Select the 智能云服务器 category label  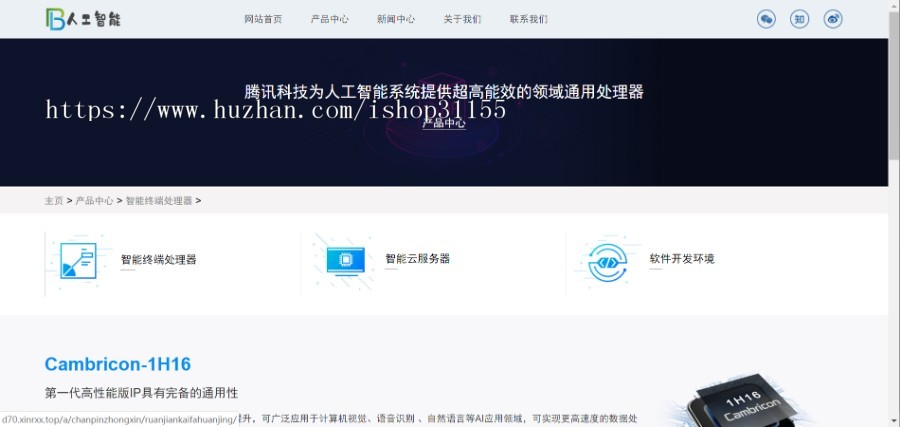tap(417, 259)
